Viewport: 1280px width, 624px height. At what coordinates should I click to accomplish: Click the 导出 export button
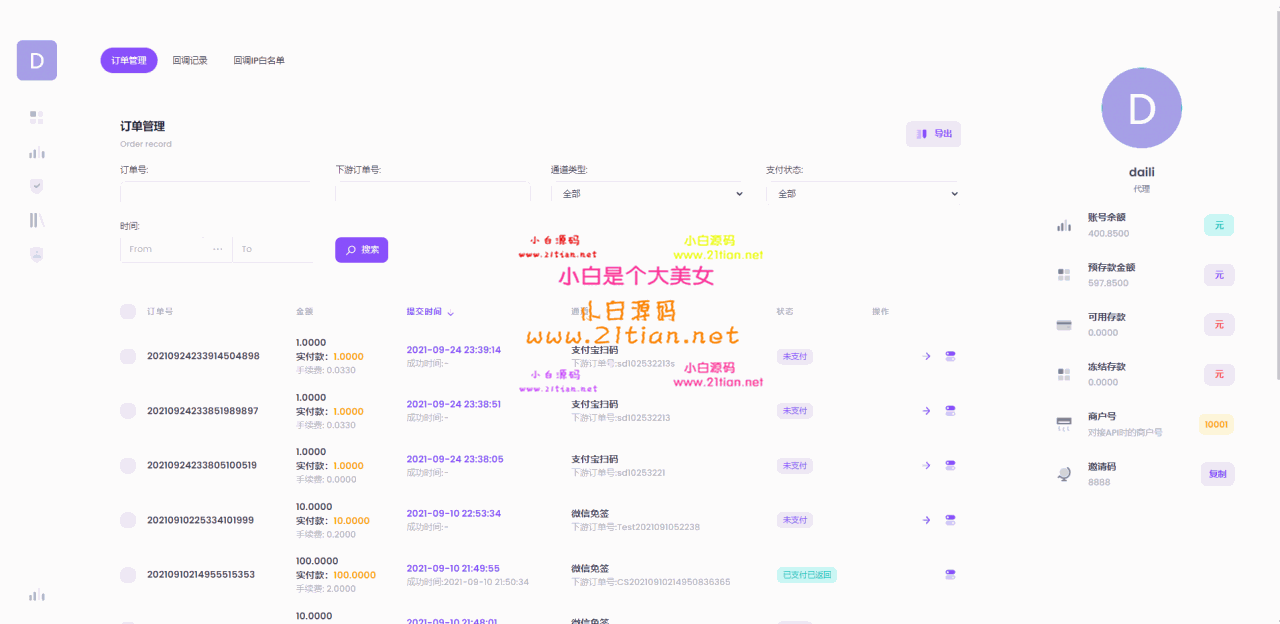pyautogui.click(x=933, y=134)
